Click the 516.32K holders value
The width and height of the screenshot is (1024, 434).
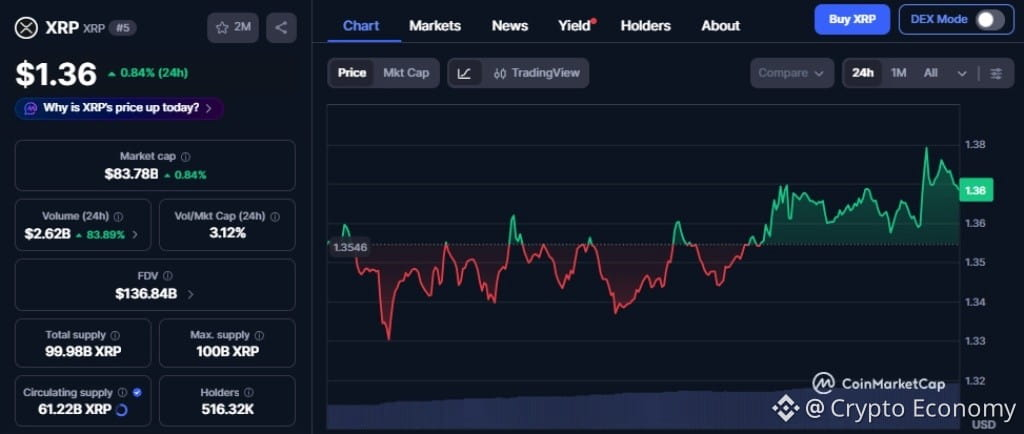pyautogui.click(x=227, y=410)
